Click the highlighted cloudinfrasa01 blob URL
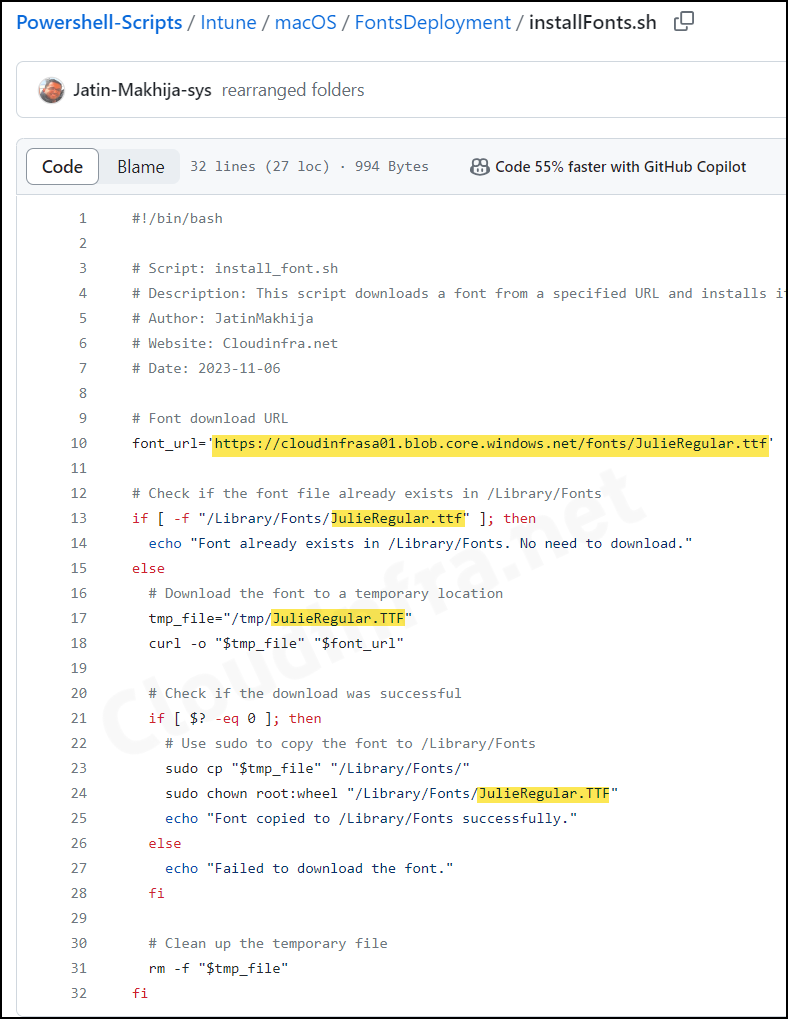Viewport: 788px width, 1019px height. (490, 444)
